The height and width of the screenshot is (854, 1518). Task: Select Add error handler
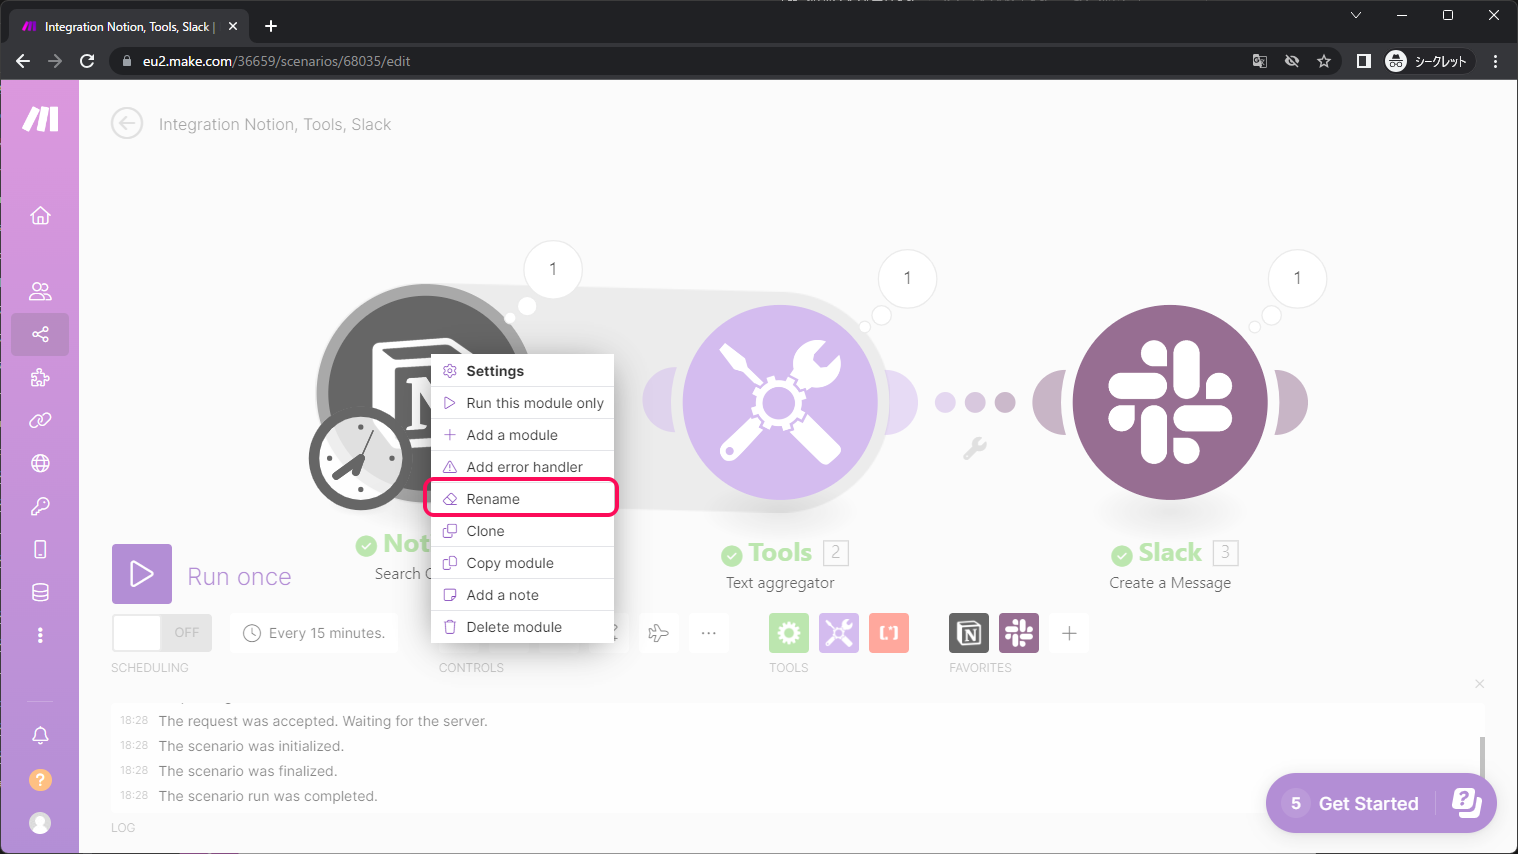click(x=522, y=467)
